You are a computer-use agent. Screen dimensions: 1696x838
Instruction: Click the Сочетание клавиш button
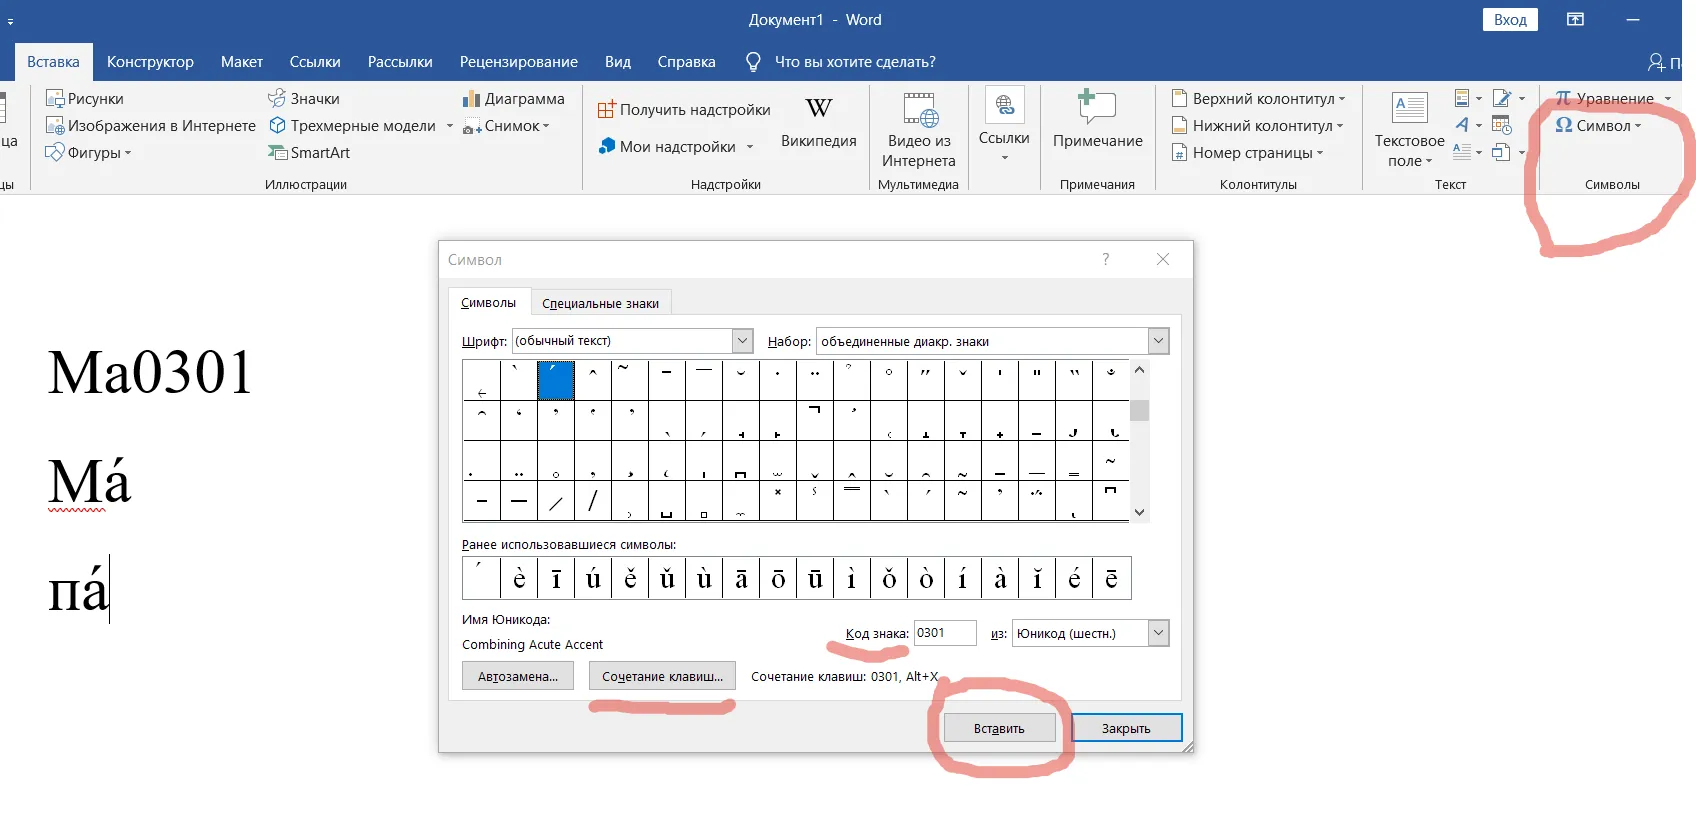click(x=662, y=676)
